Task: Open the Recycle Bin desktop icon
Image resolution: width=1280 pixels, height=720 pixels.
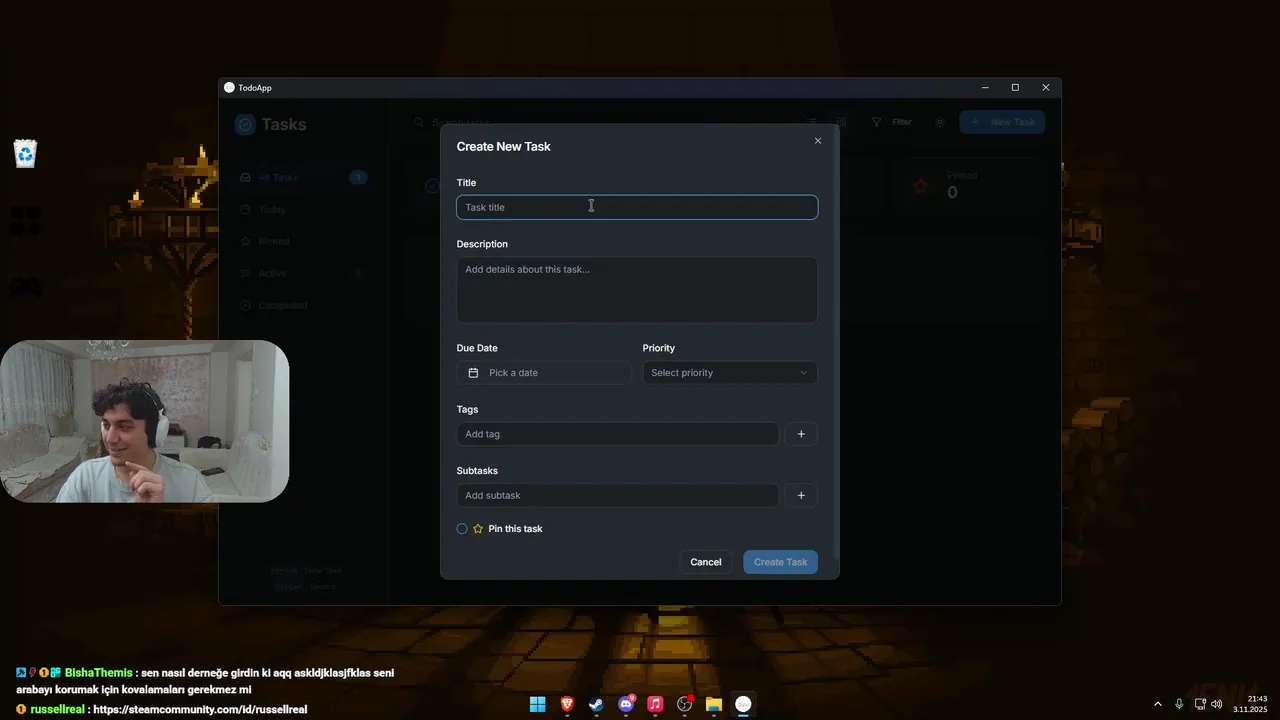Action: (25, 153)
